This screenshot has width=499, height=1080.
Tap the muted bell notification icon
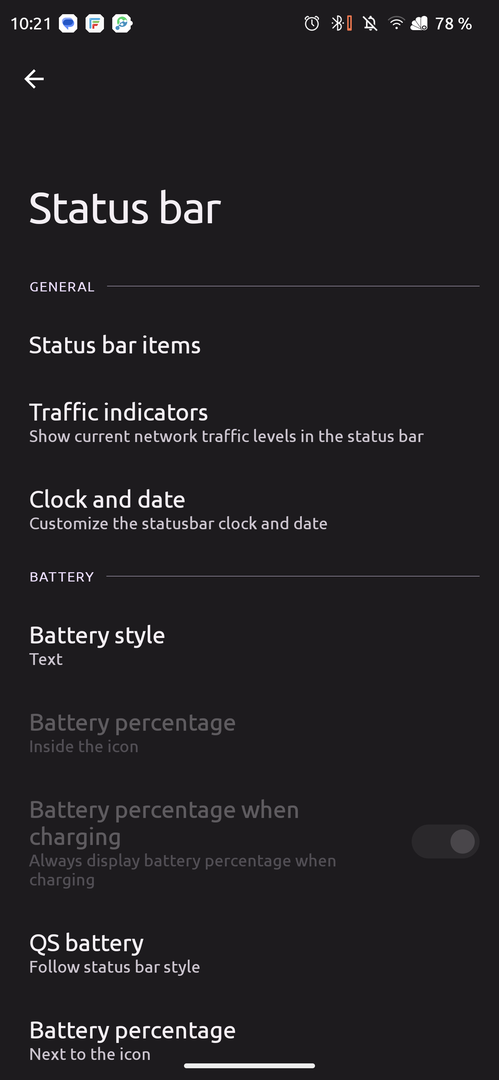371,24
